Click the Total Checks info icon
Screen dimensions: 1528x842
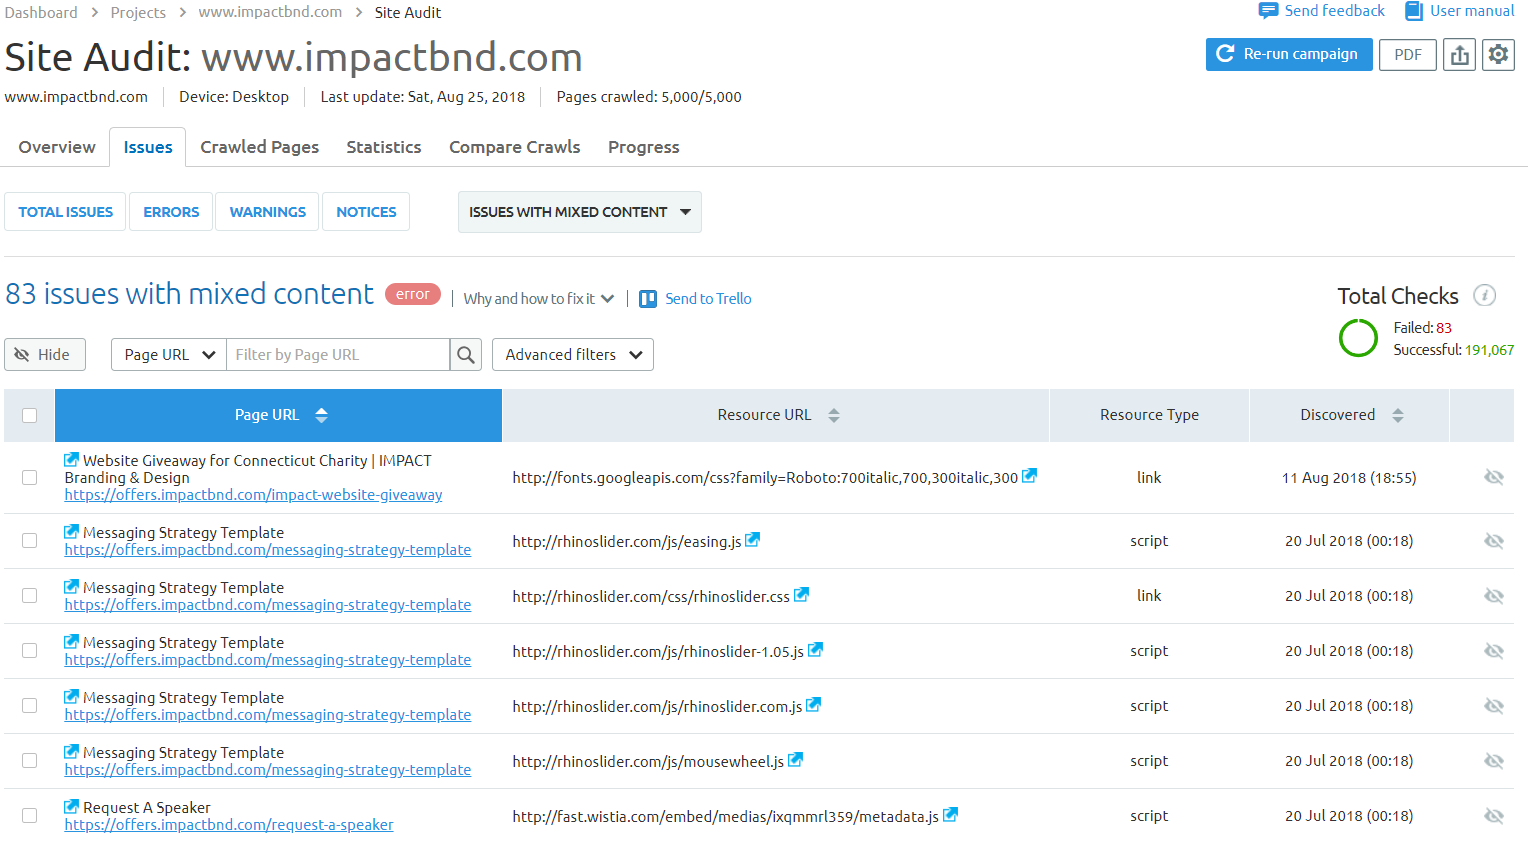click(x=1485, y=296)
